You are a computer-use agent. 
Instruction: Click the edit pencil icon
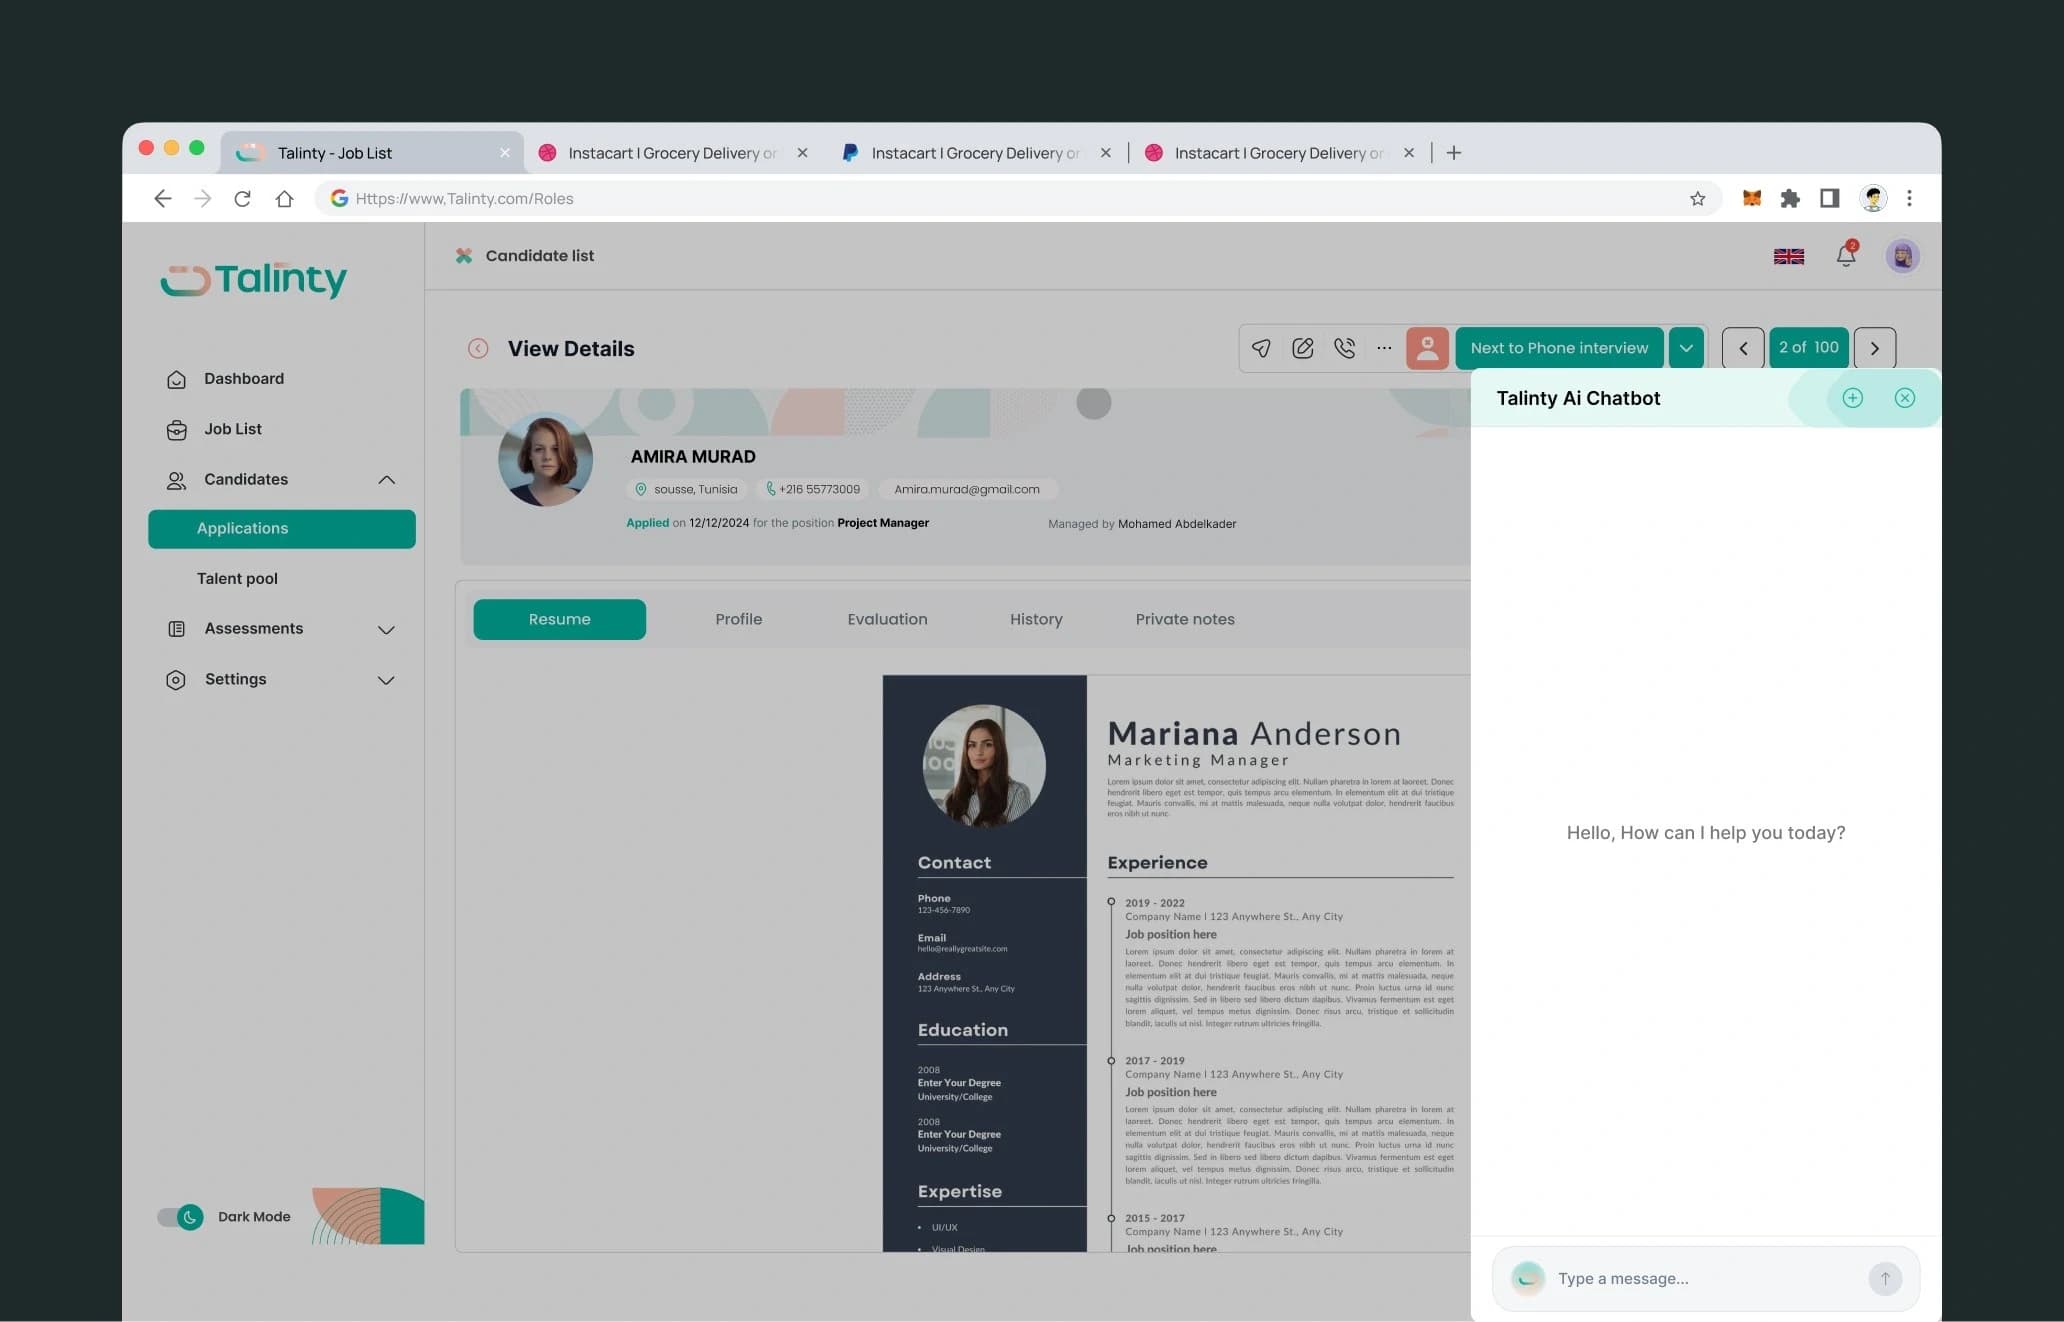(x=1303, y=348)
